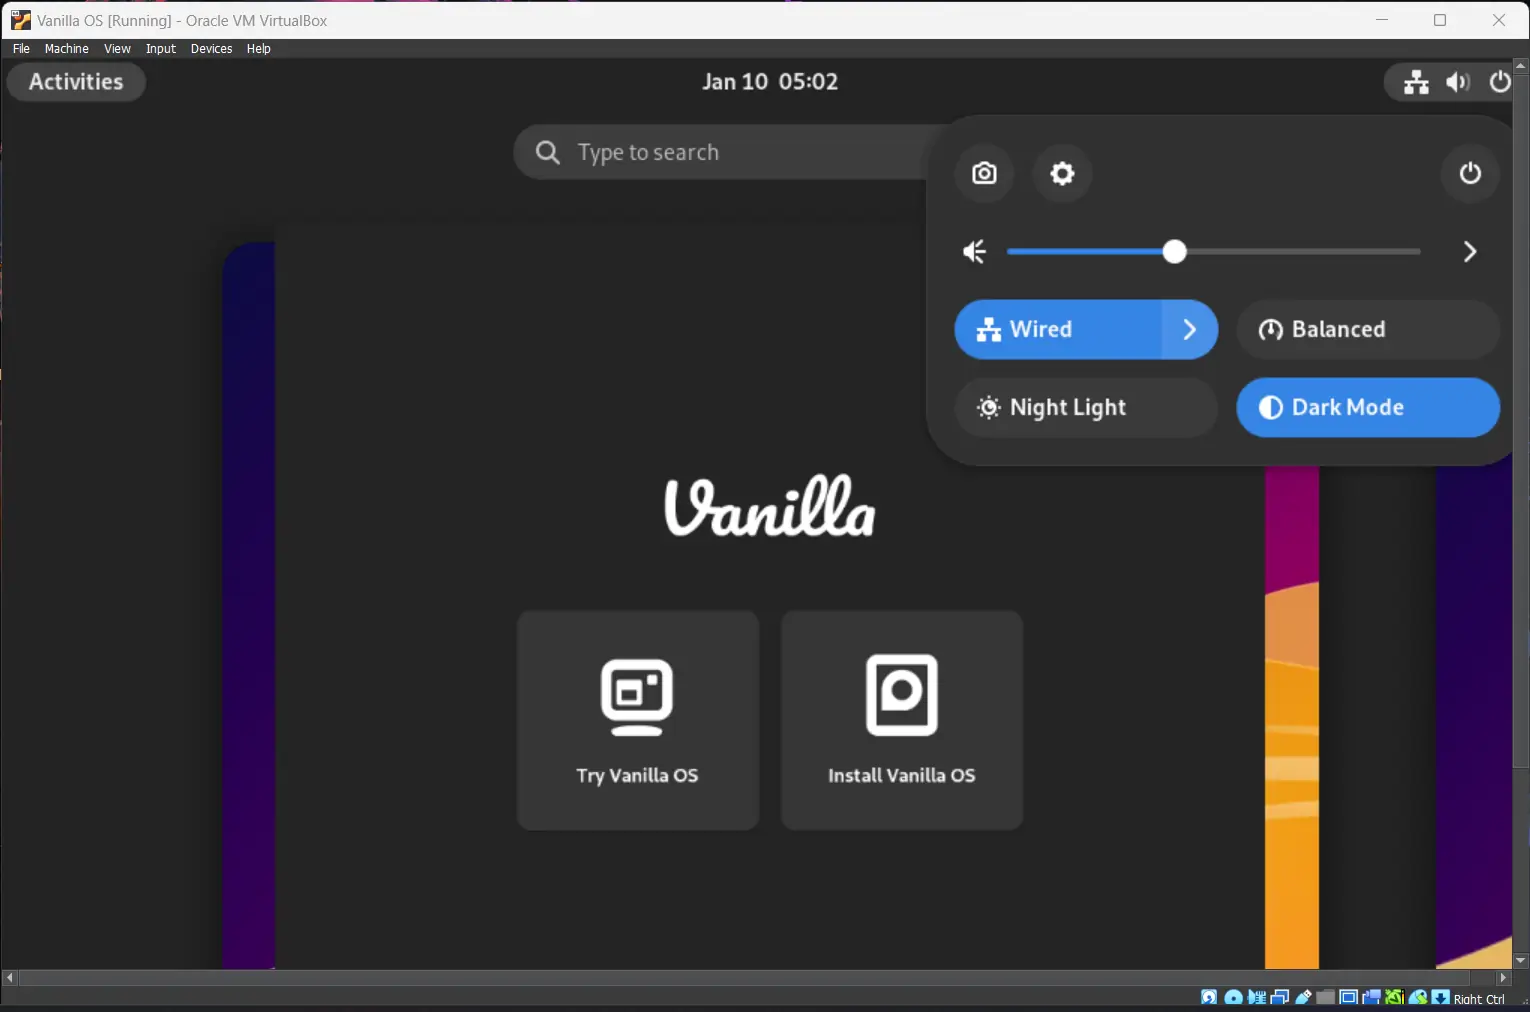Open the View menu
Image resolution: width=1530 pixels, height=1012 pixels.
[117, 48]
